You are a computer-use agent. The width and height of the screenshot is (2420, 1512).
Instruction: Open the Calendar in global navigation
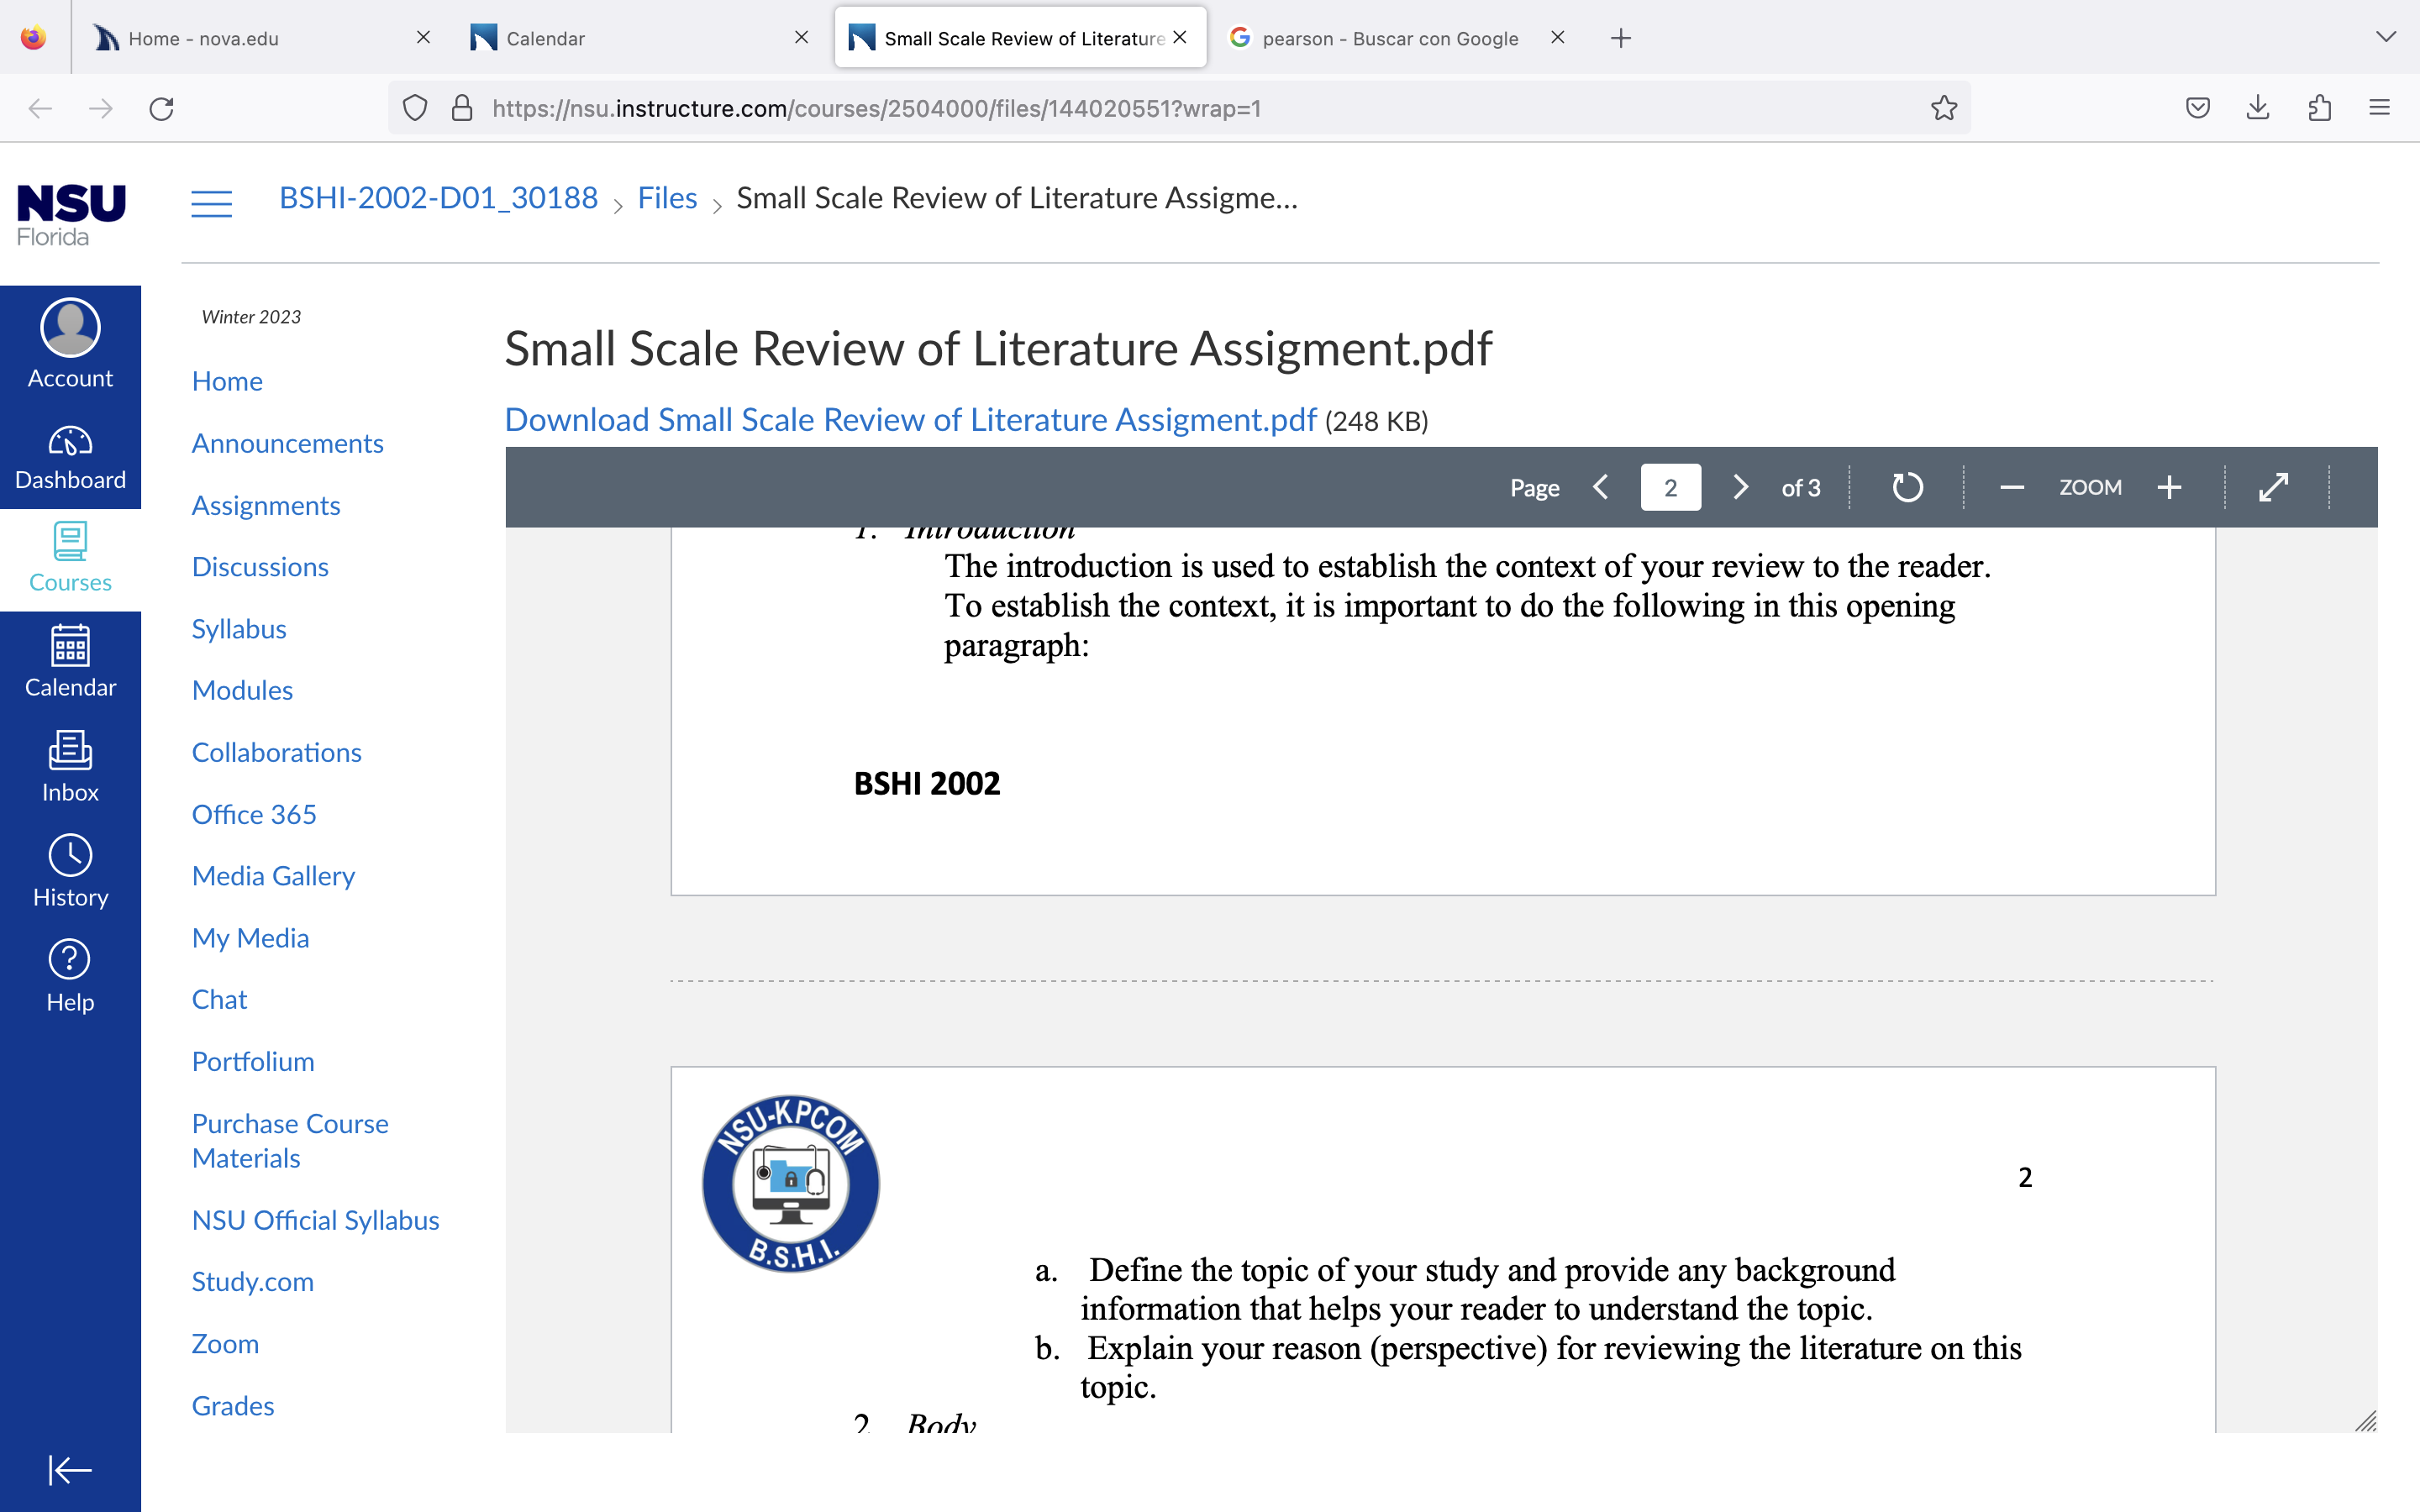(x=70, y=662)
